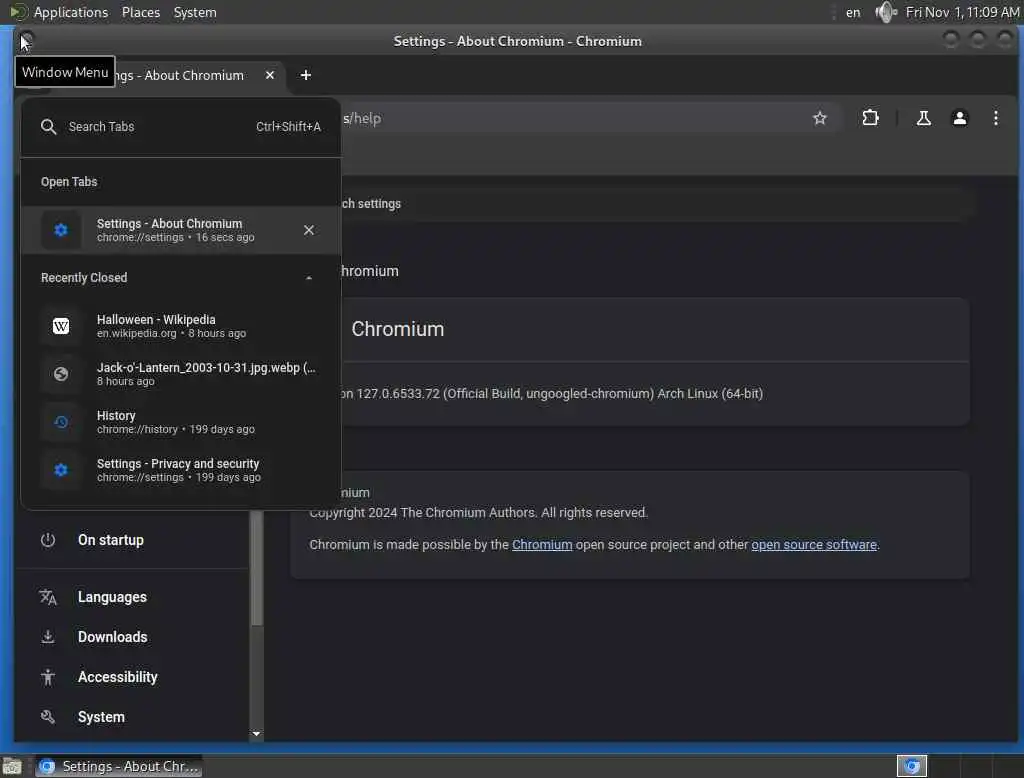Viewport: 1024px width, 778px height.
Task: Click the show desktop icon in taskbar
Action: 12,766
